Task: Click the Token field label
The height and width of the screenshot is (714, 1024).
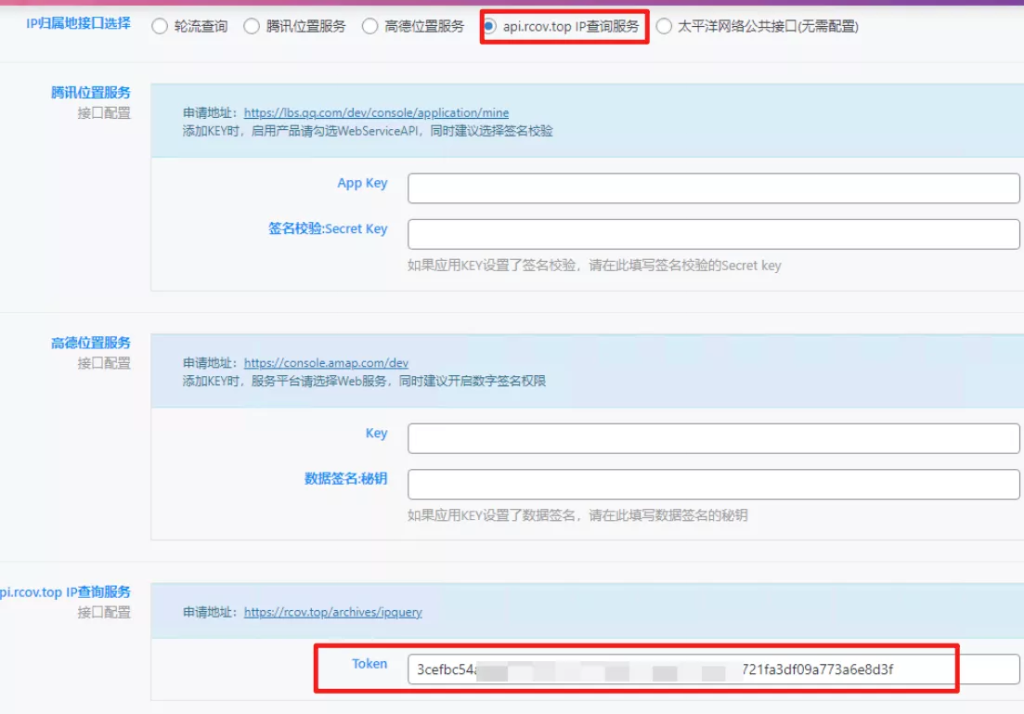Action: tap(370, 664)
